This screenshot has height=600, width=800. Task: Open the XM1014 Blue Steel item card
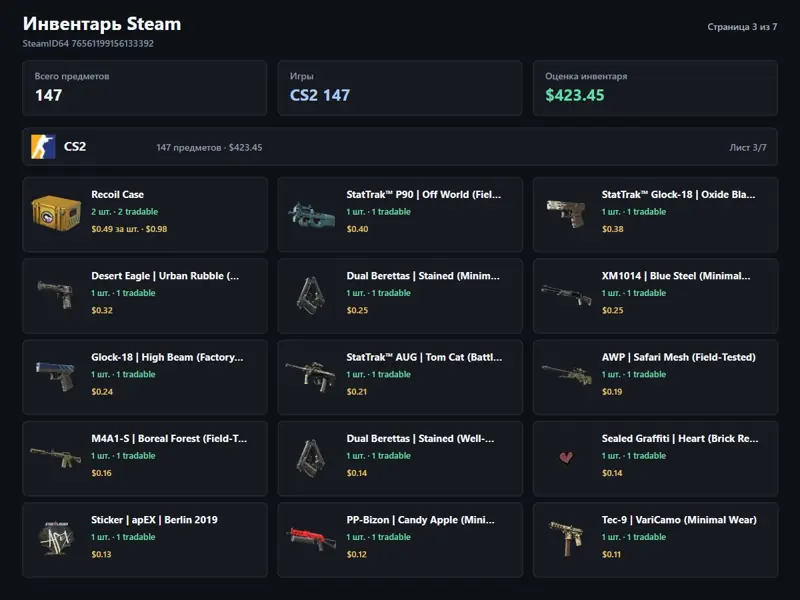tap(655, 296)
